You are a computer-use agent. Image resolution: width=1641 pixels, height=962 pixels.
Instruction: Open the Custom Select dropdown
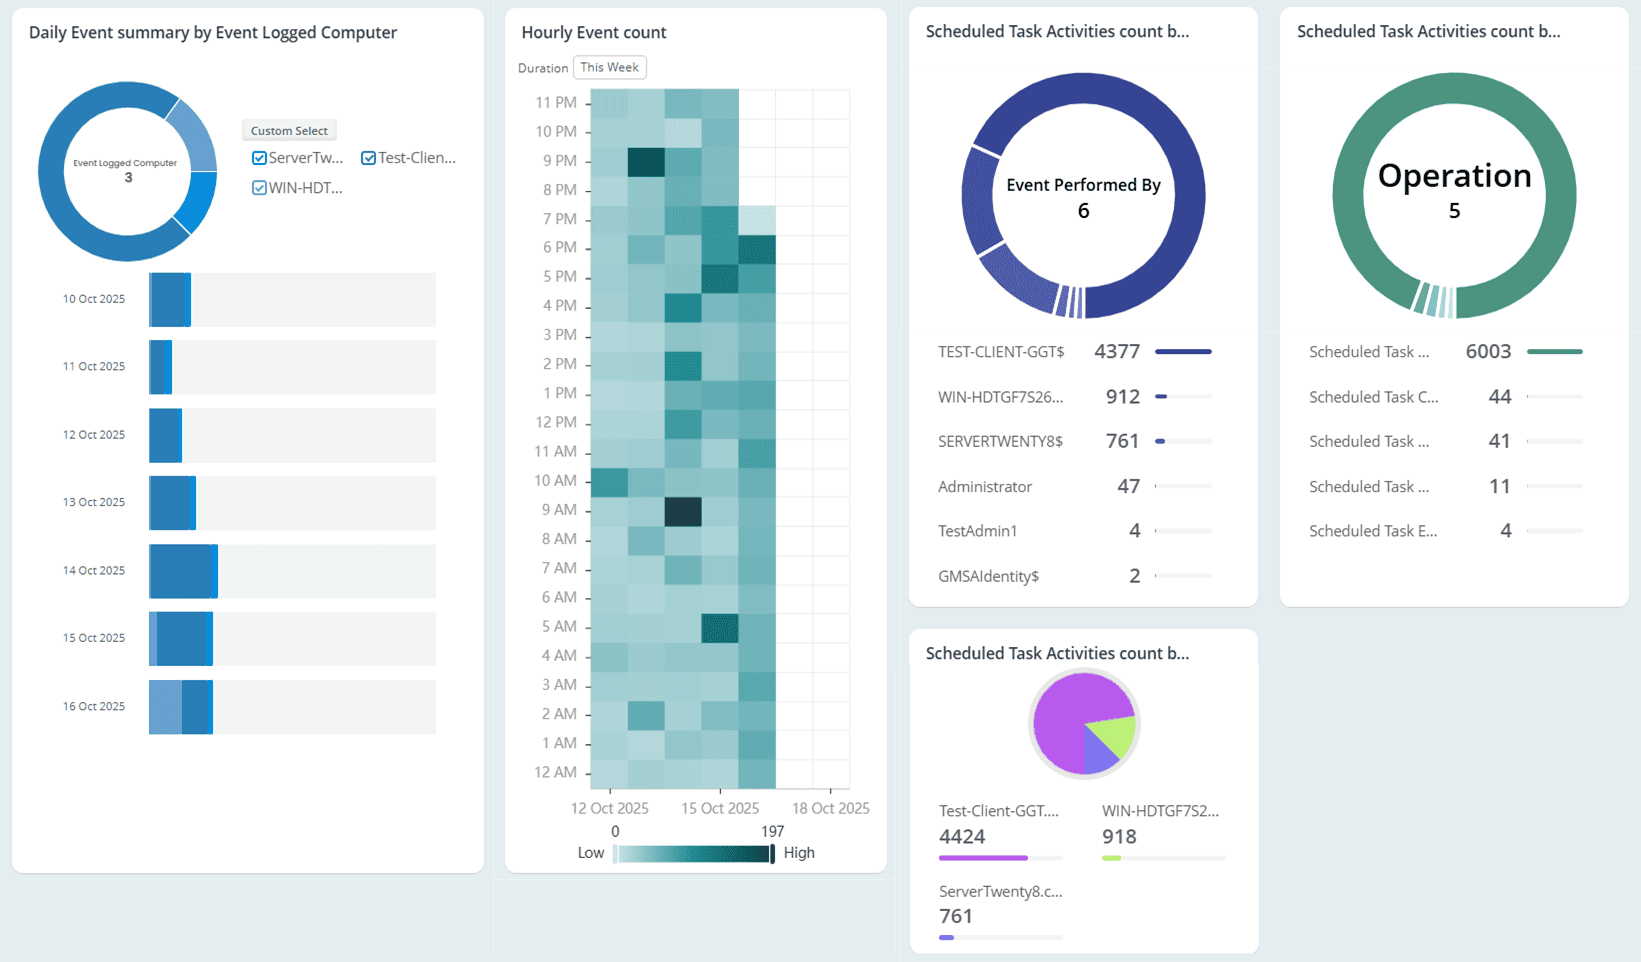(289, 131)
